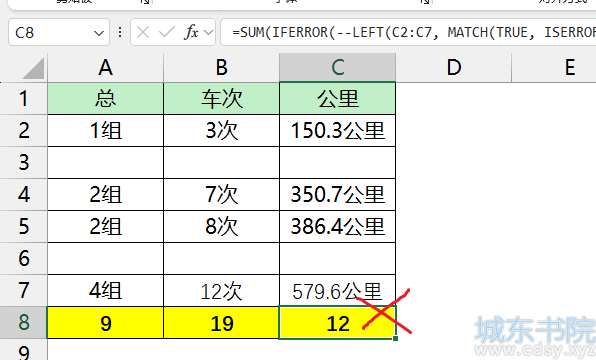Image resolution: width=596 pixels, height=360 pixels.
Task: Click cell "2组" in row 4
Action: pyautogui.click(x=105, y=194)
